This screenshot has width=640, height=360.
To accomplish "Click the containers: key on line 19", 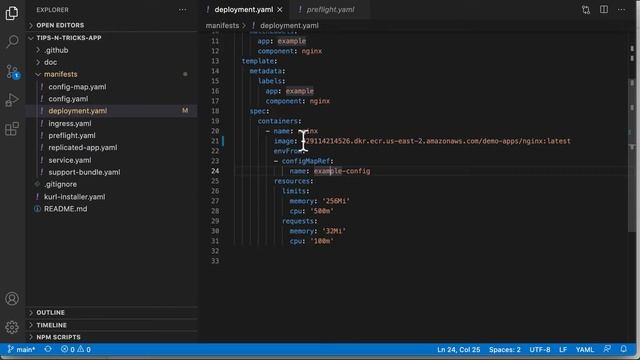I will [280, 121].
